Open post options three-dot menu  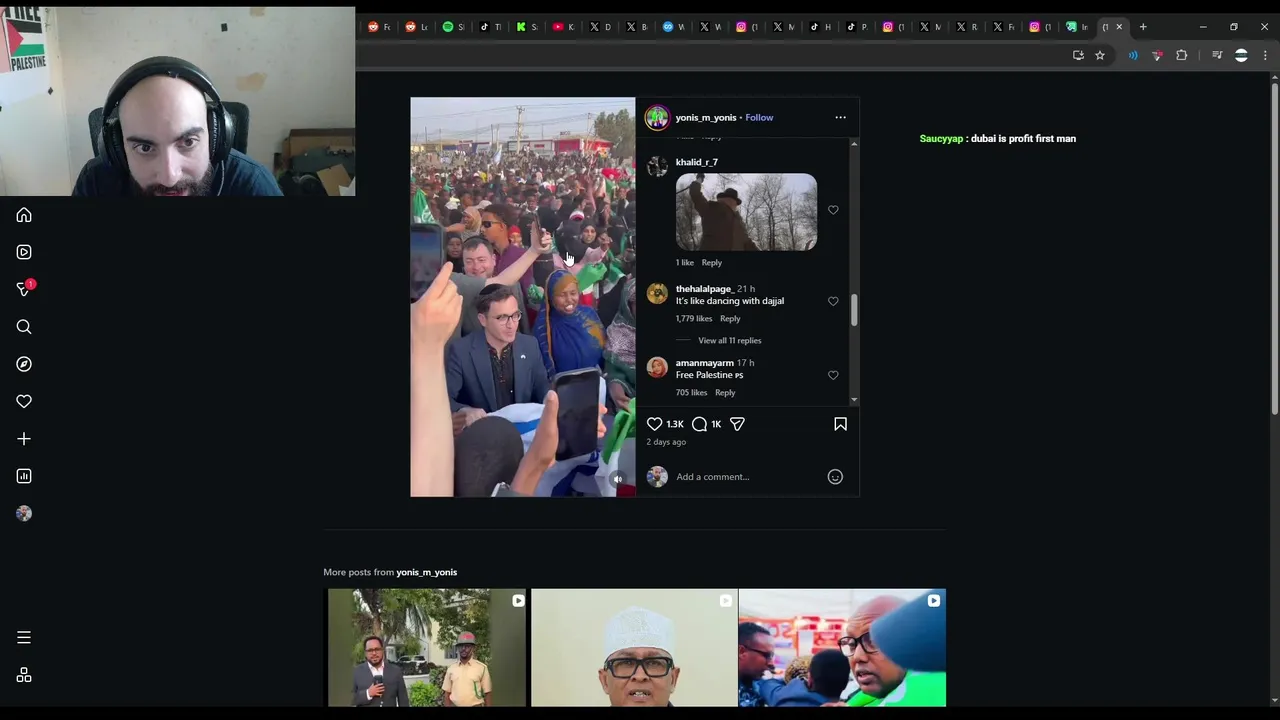pyautogui.click(x=840, y=118)
